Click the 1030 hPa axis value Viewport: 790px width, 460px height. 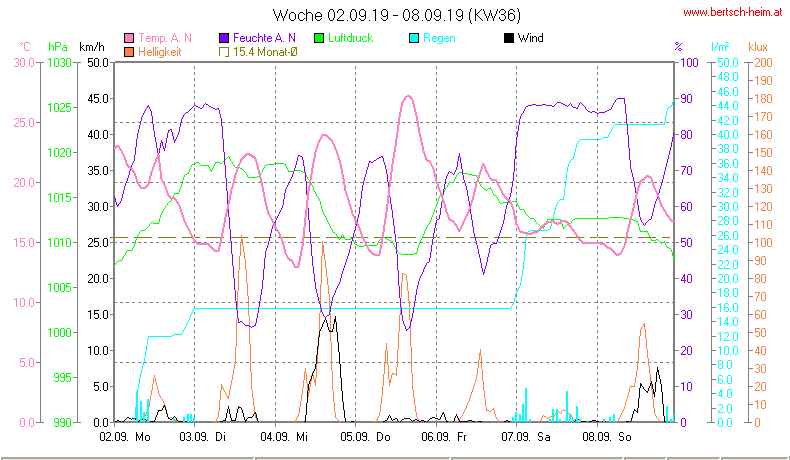pos(59,63)
